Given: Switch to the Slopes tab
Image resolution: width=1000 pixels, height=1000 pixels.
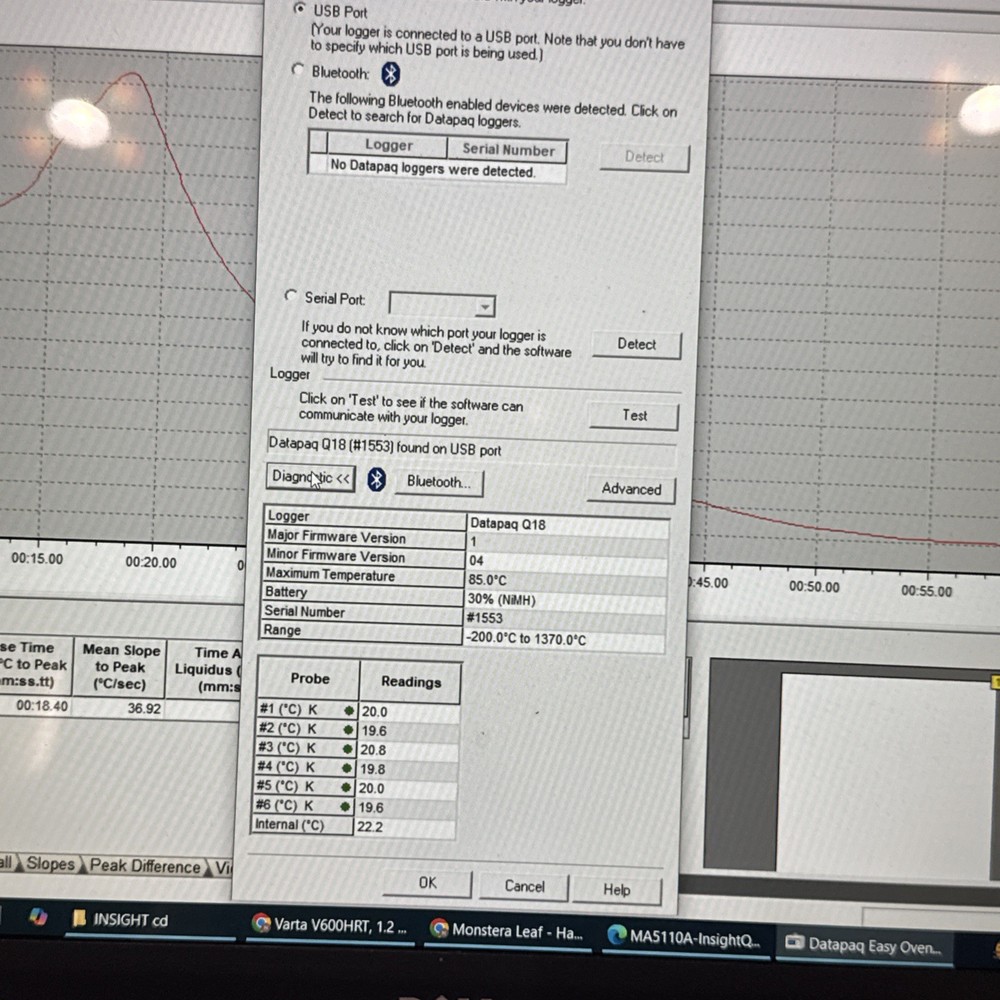Looking at the screenshot, I should pyautogui.click(x=50, y=864).
